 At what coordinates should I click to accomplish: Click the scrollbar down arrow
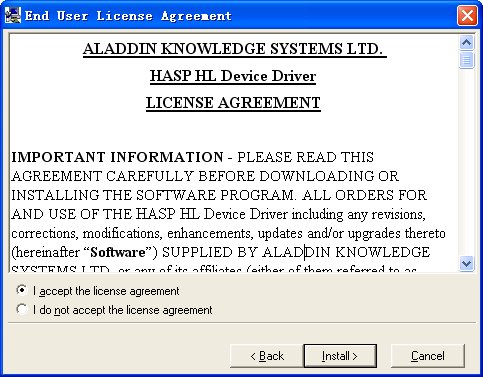click(466, 263)
